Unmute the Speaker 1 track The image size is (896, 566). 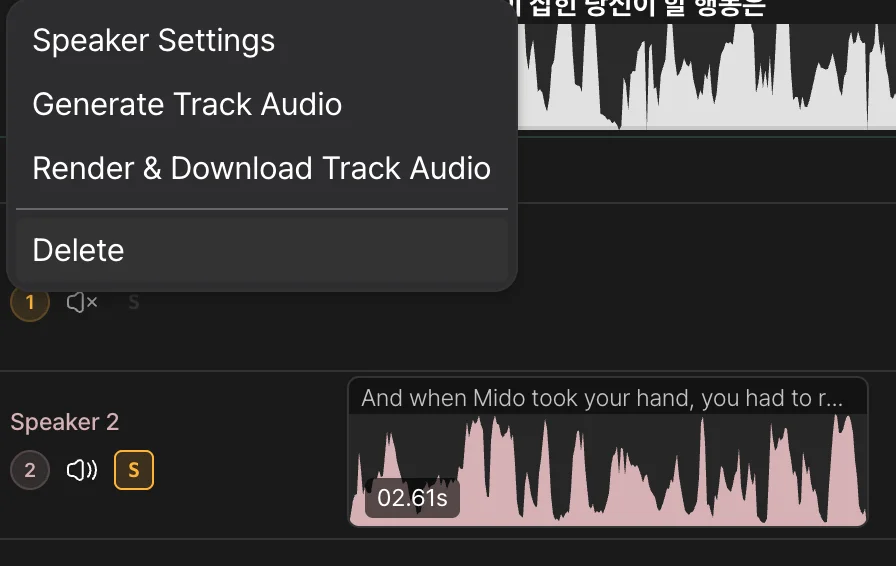(x=82, y=302)
